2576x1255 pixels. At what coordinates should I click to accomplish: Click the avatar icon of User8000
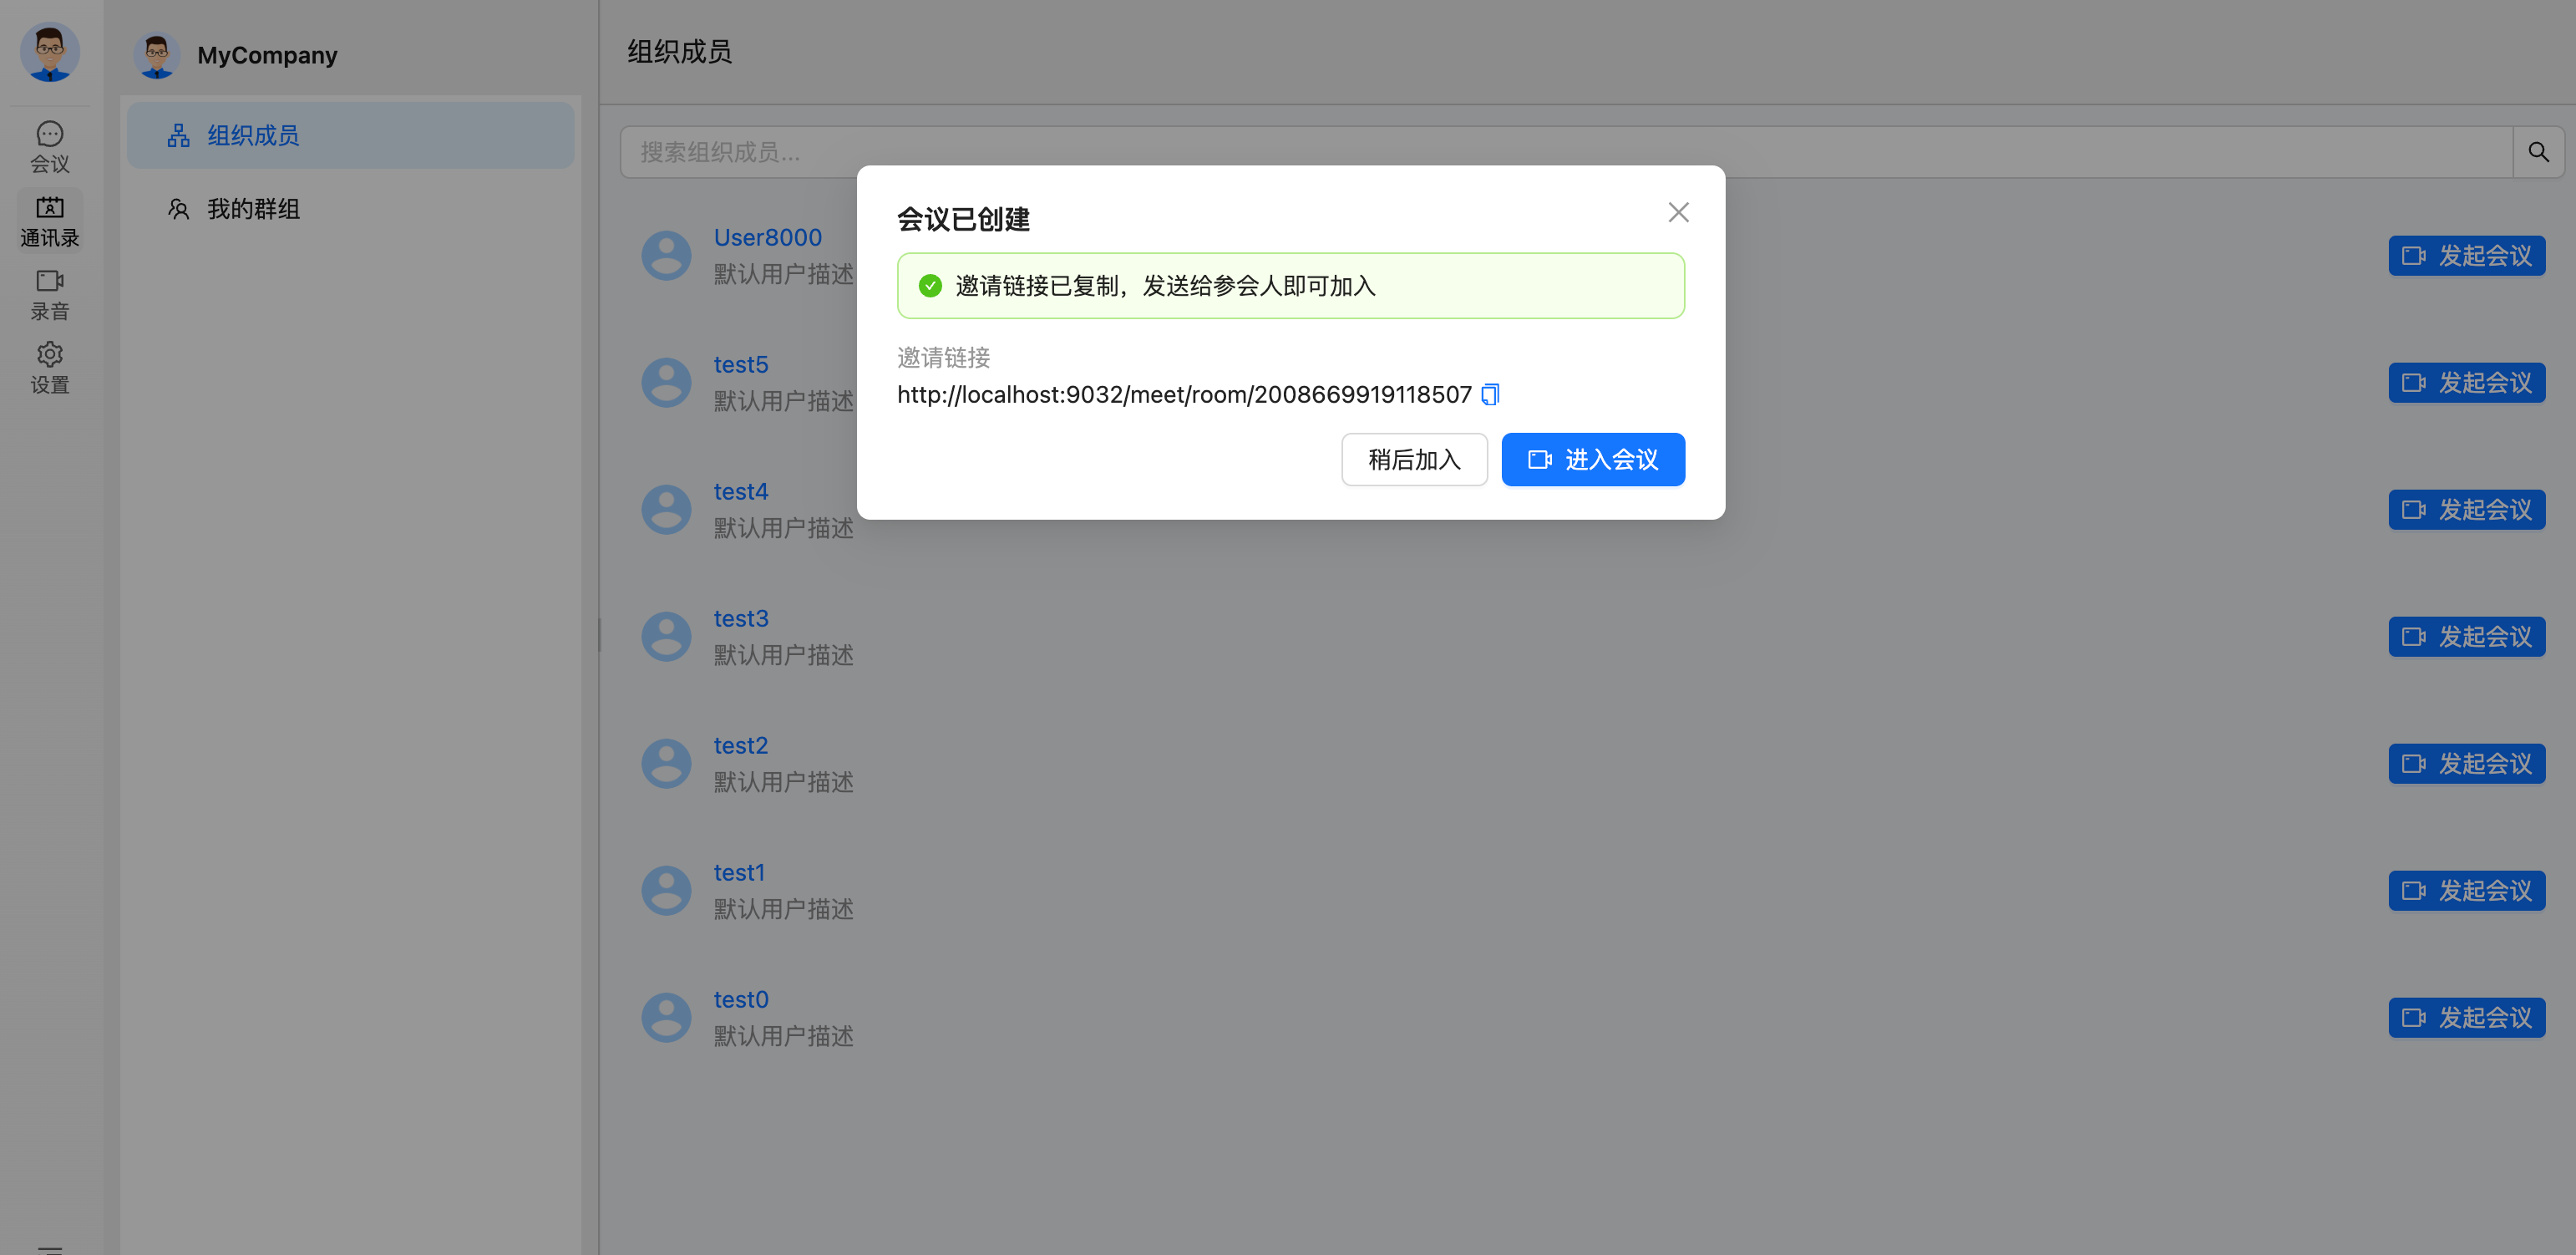click(x=666, y=256)
